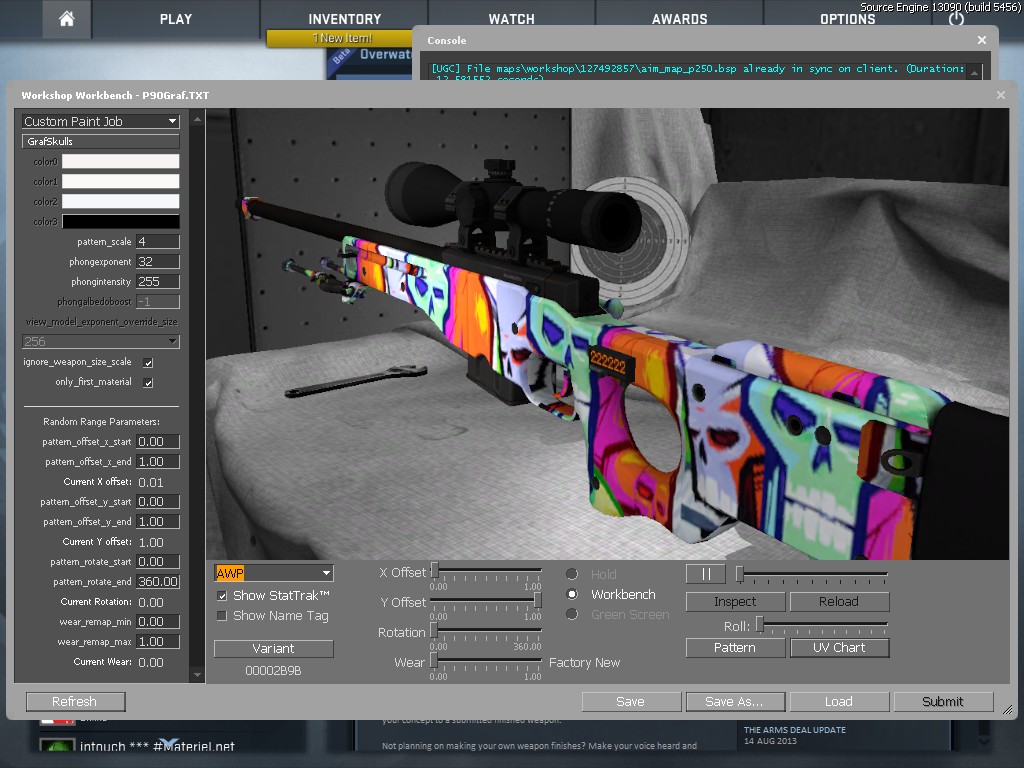Open the INVENTORY menu

(344, 19)
